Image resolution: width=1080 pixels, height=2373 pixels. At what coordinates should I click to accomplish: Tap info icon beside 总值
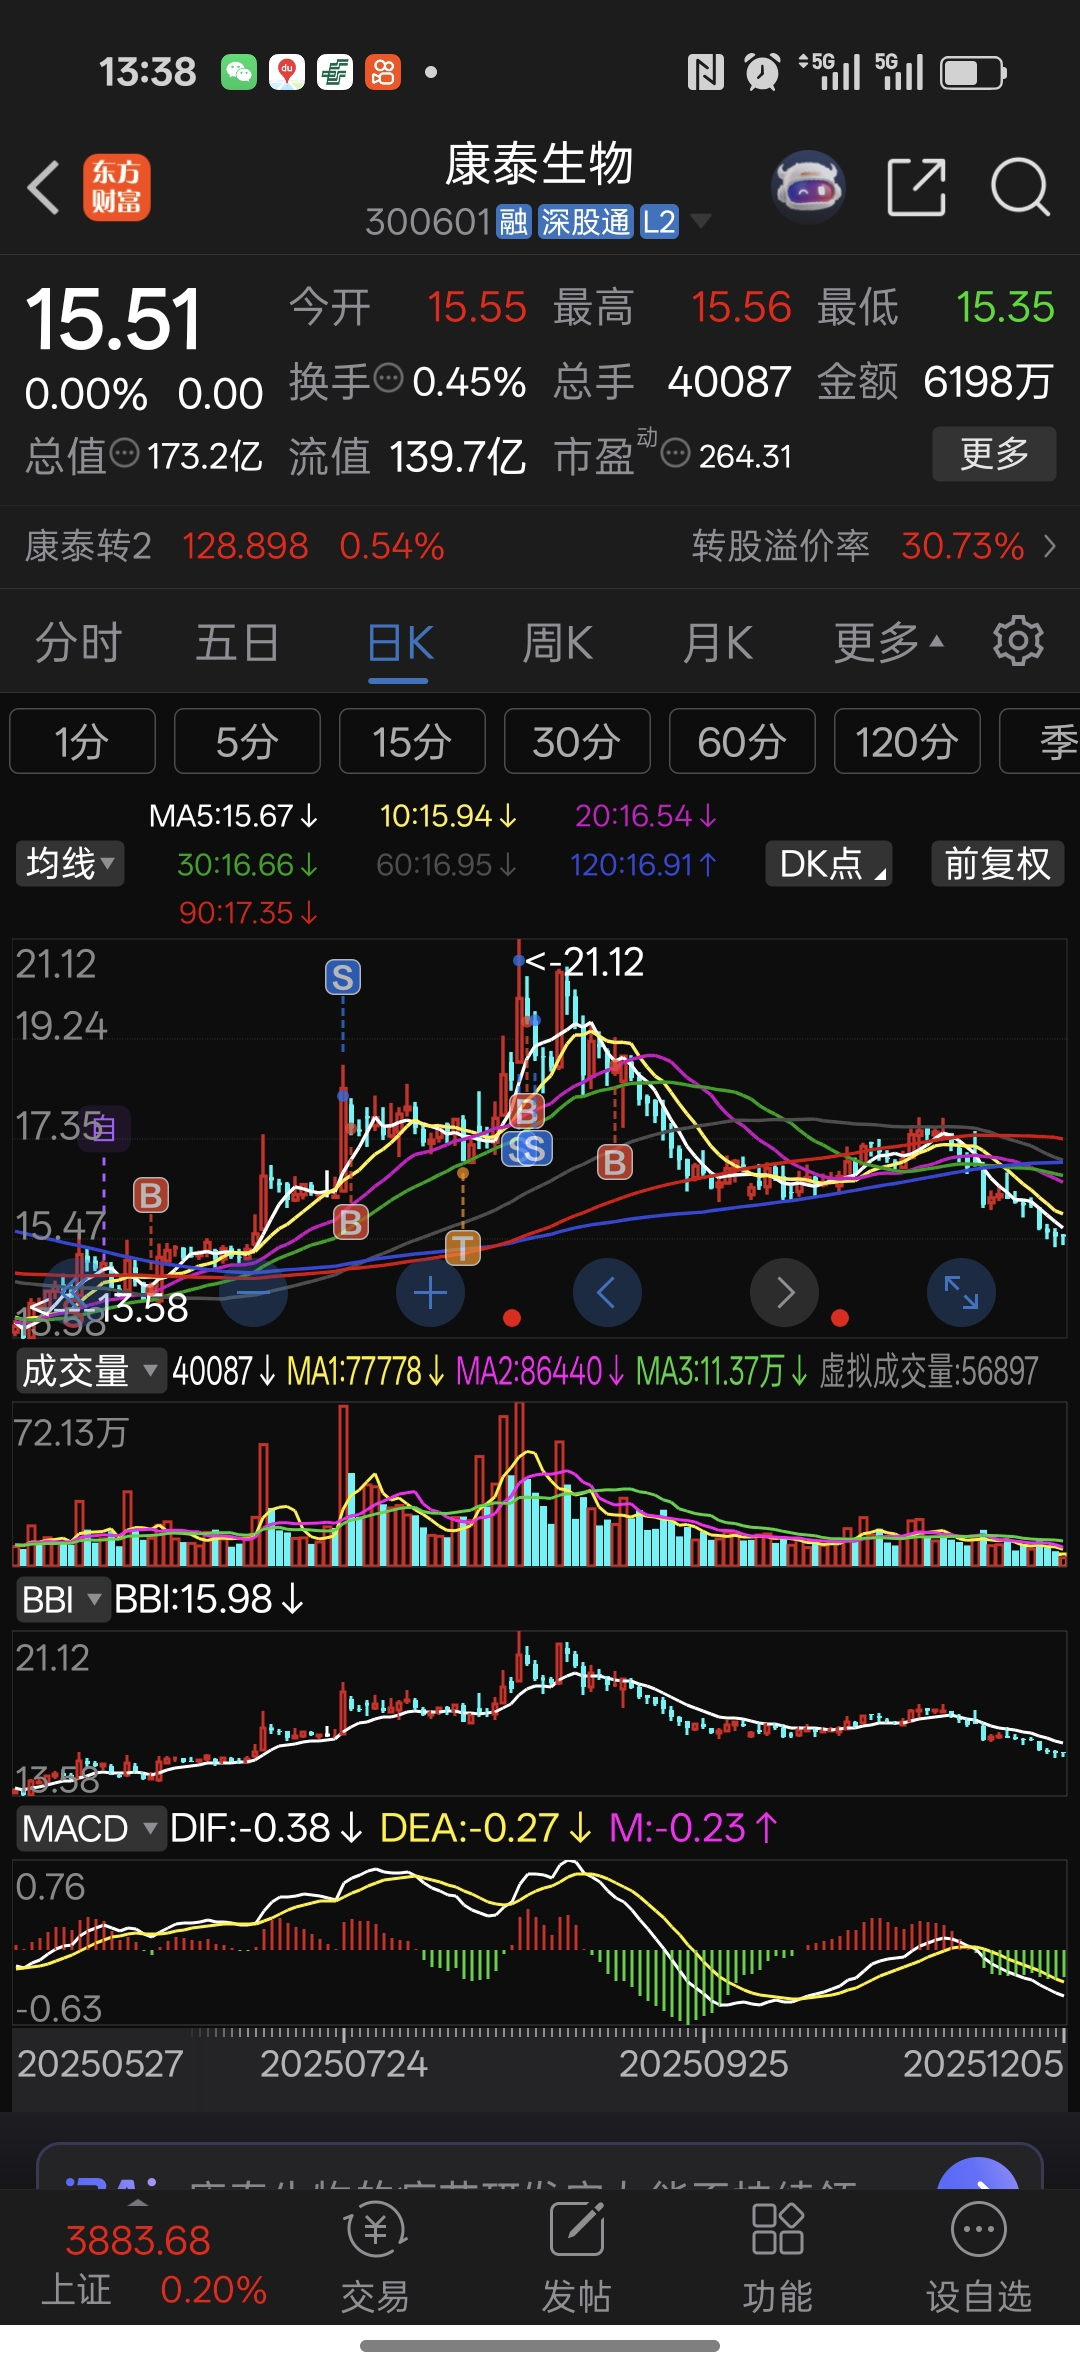(x=124, y=452)
